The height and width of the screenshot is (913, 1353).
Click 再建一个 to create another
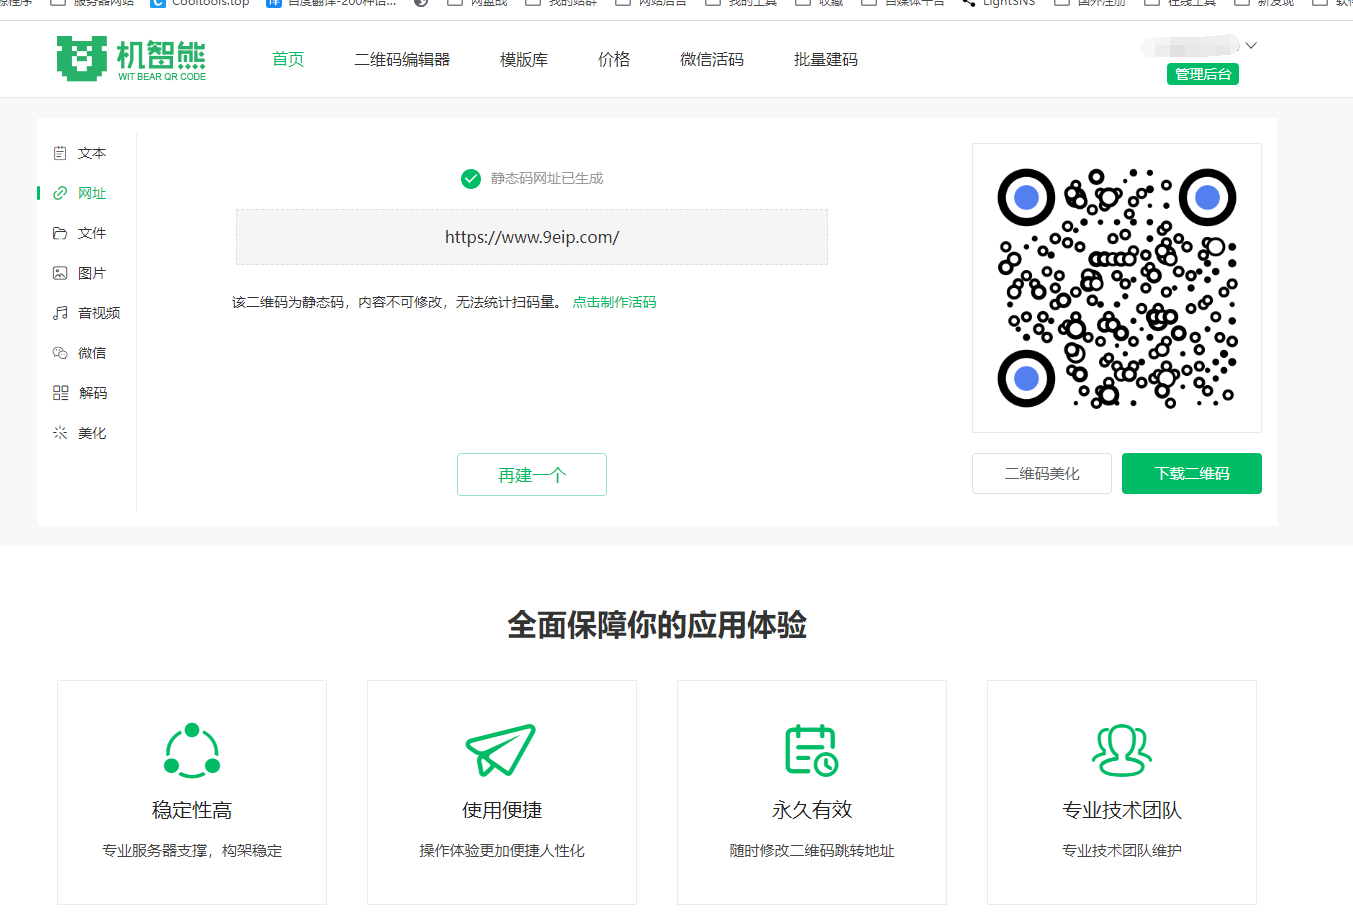click(x=532, y=474)
